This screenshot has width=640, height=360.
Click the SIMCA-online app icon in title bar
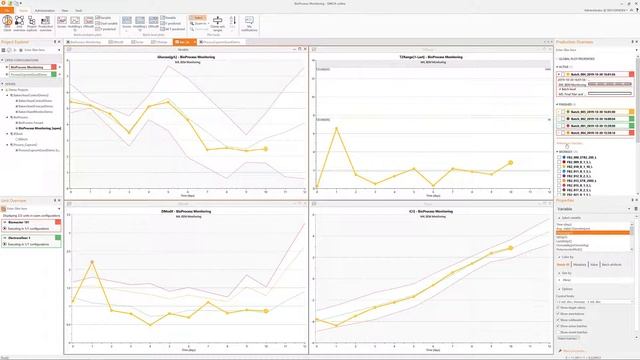click(3, 3)
